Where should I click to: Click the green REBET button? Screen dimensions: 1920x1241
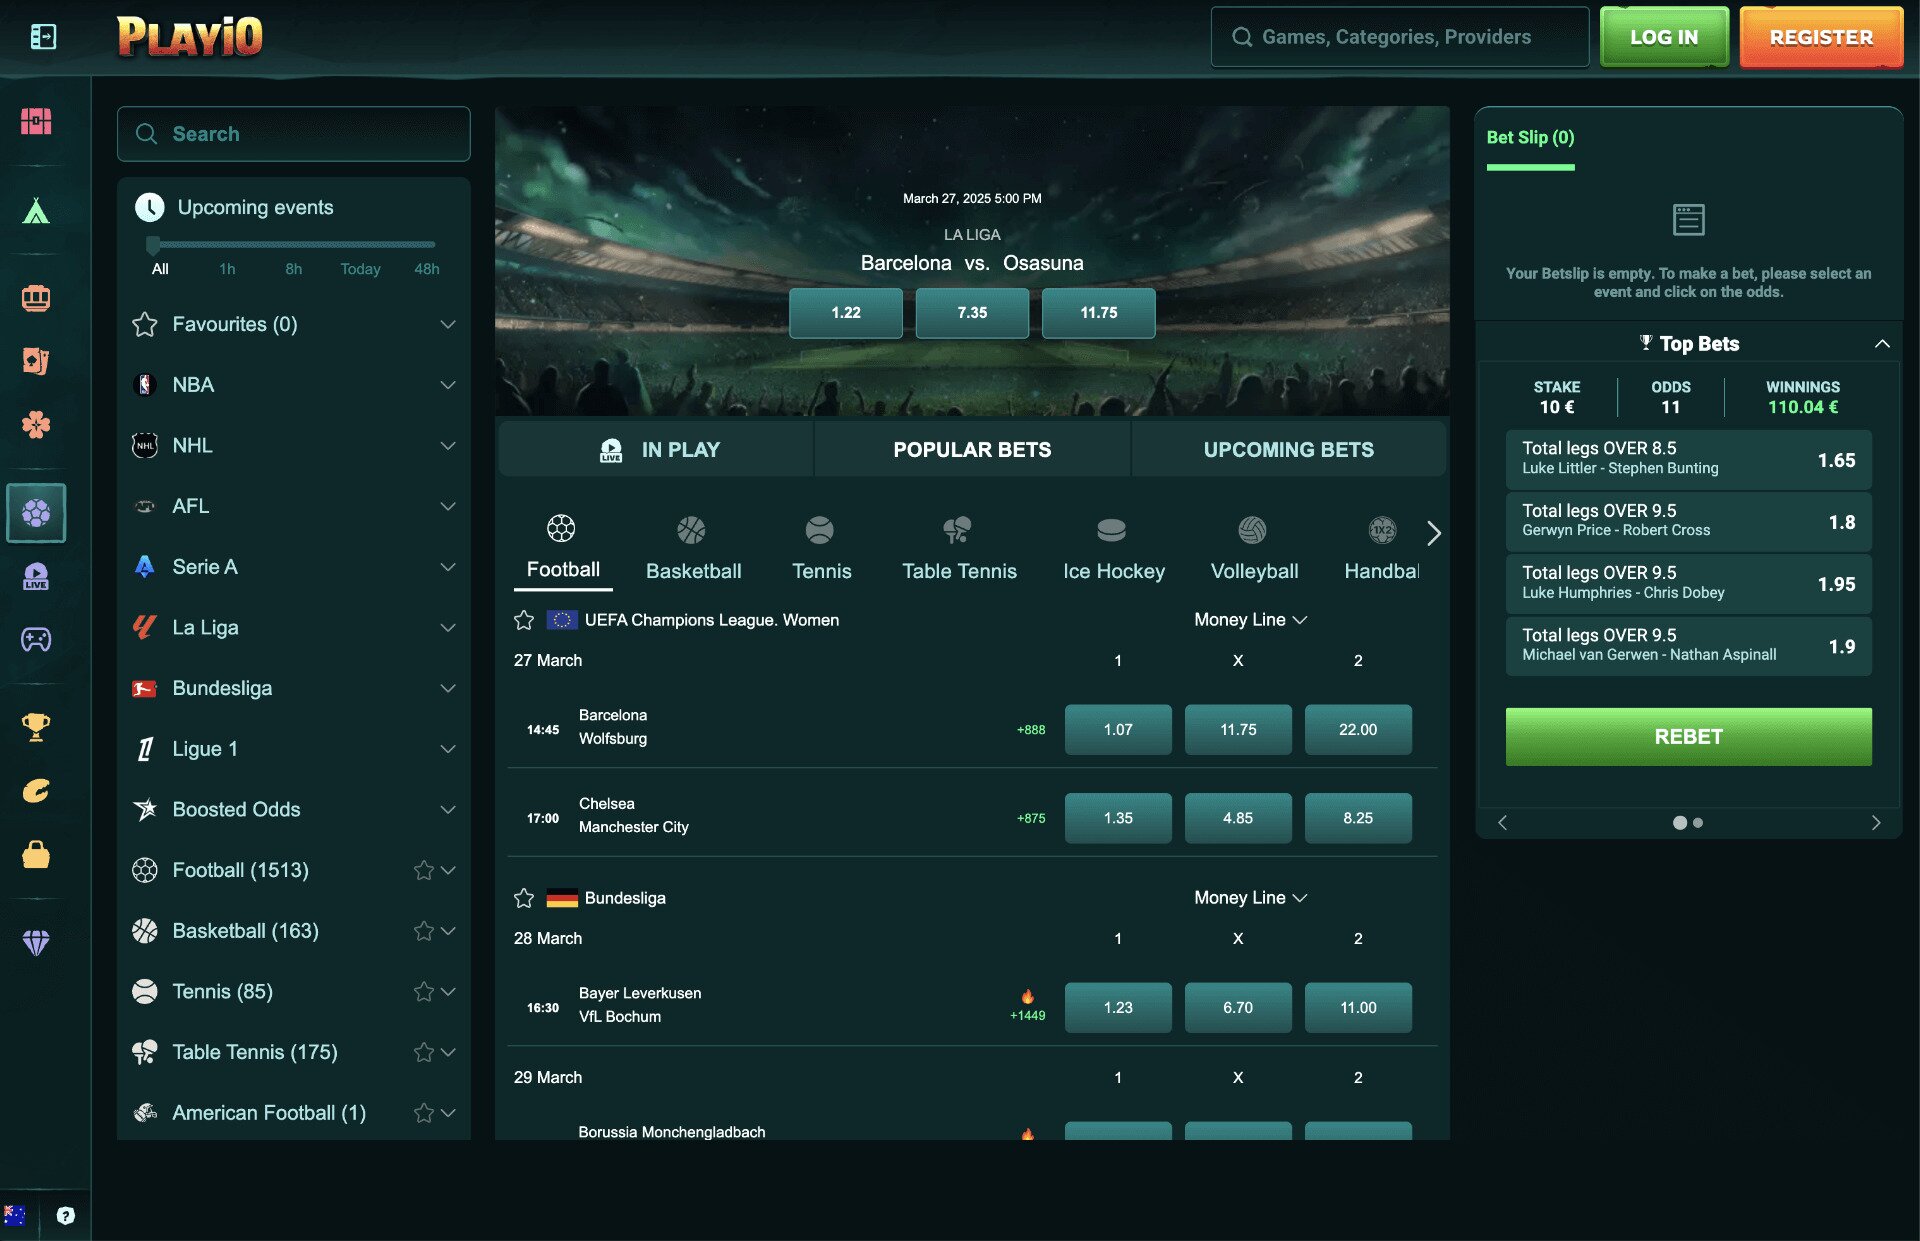tap(1687, 736)
